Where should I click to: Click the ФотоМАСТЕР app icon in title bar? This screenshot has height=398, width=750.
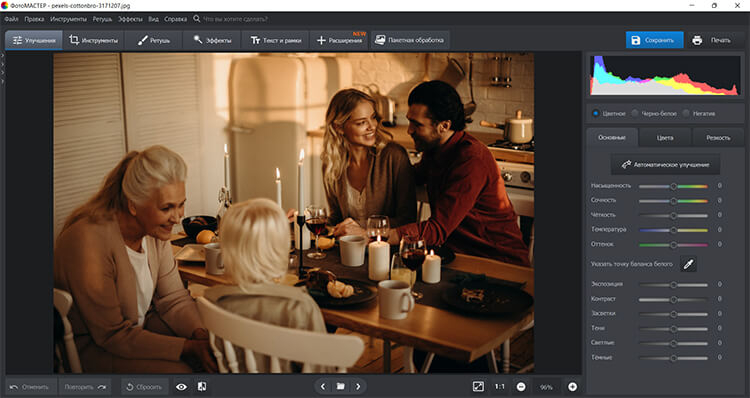tap(5, 6)
